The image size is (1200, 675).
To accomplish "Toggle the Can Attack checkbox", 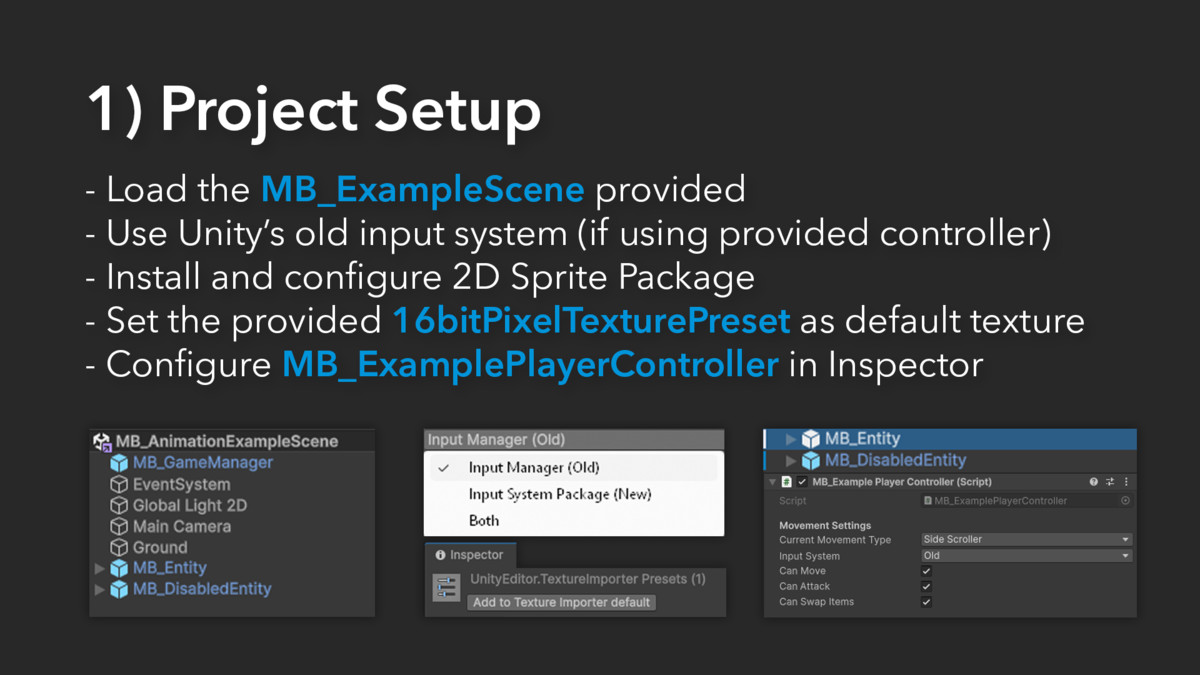I will 927,587.
